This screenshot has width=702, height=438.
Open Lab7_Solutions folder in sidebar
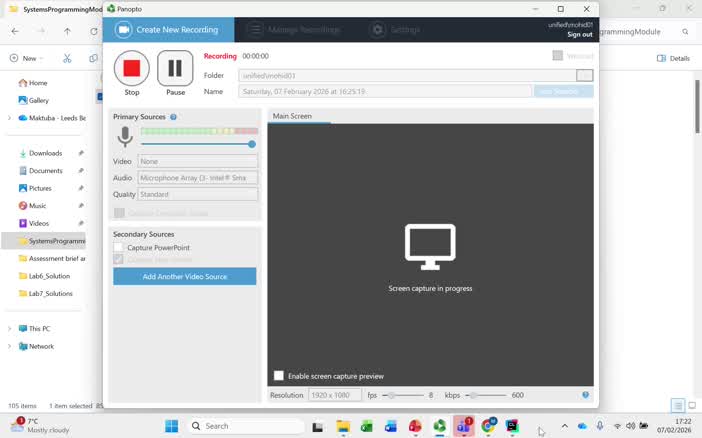[46, 293]
